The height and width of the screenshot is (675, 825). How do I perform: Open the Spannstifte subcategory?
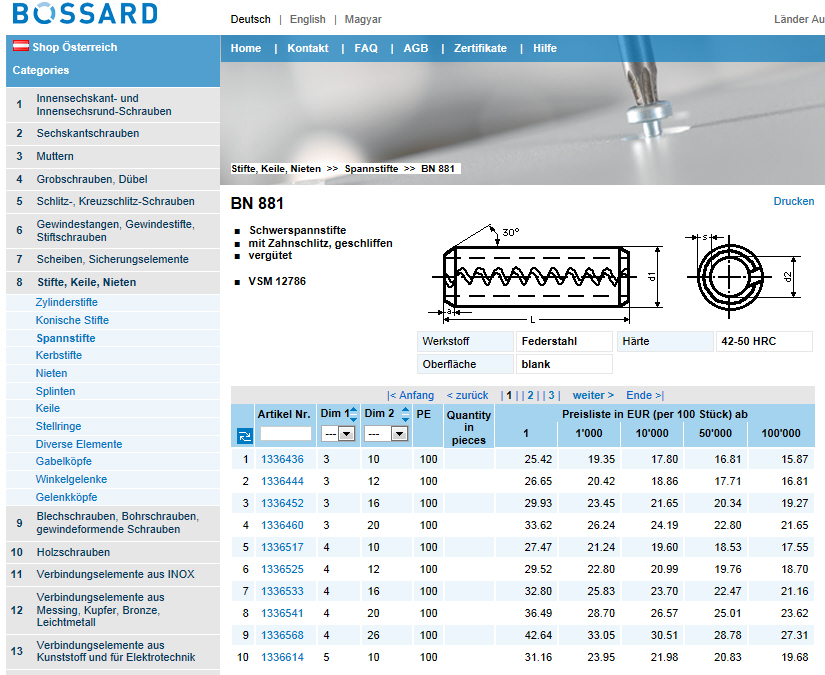click(x=66, y=338)
